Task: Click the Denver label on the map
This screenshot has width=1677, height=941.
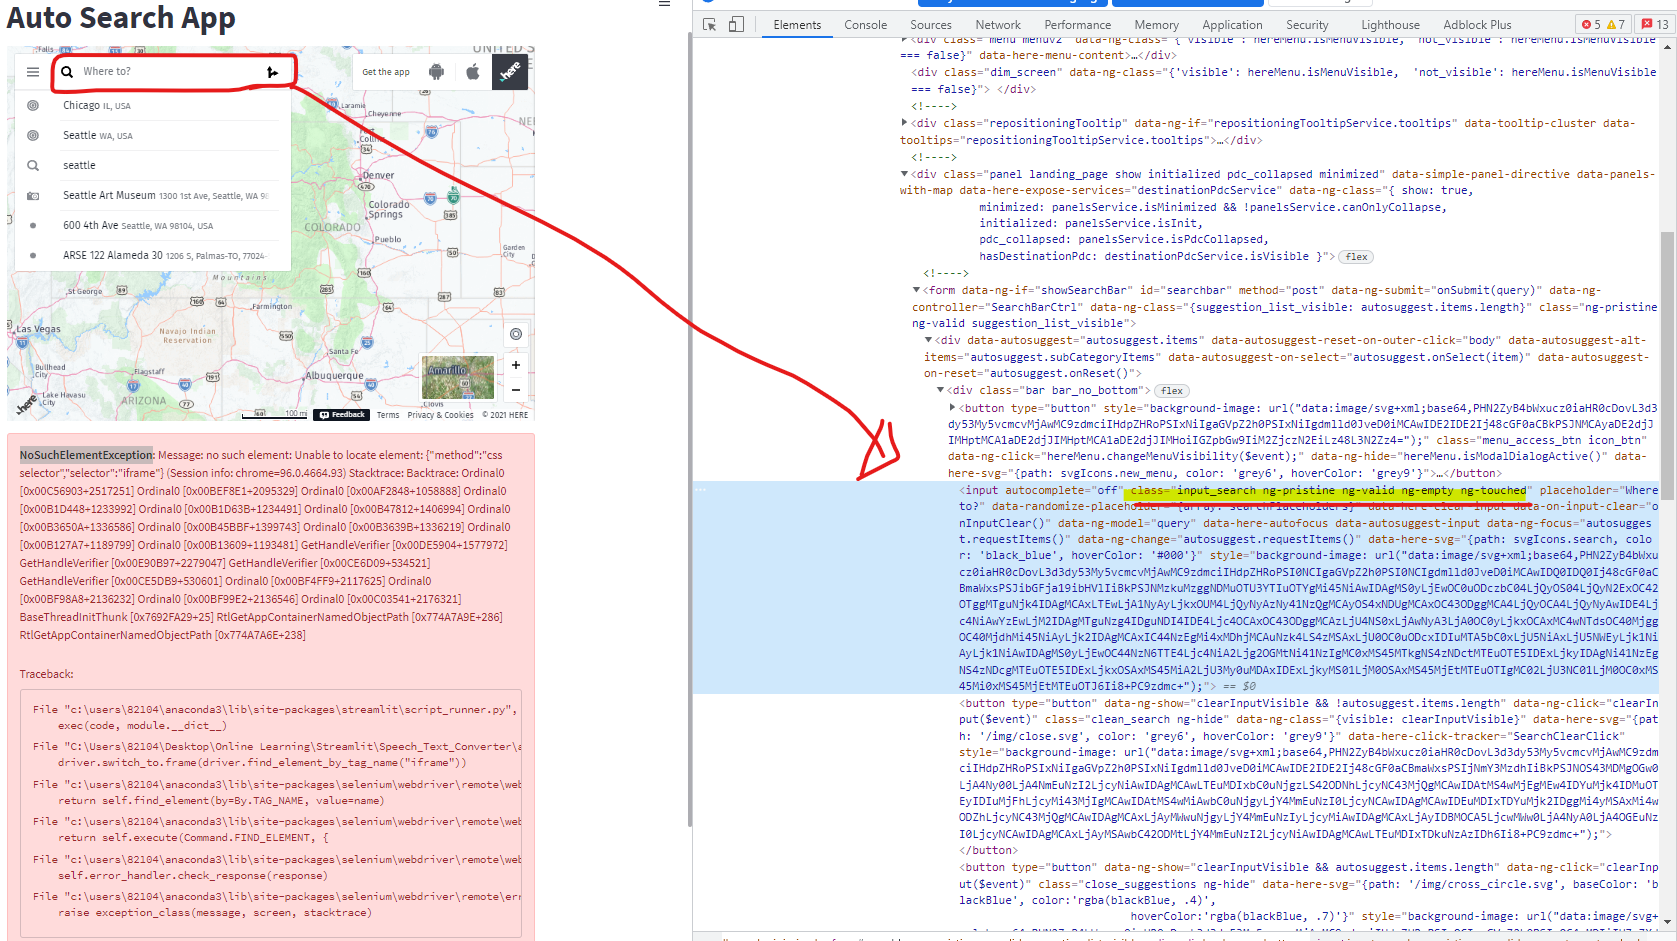Action: 378,175
